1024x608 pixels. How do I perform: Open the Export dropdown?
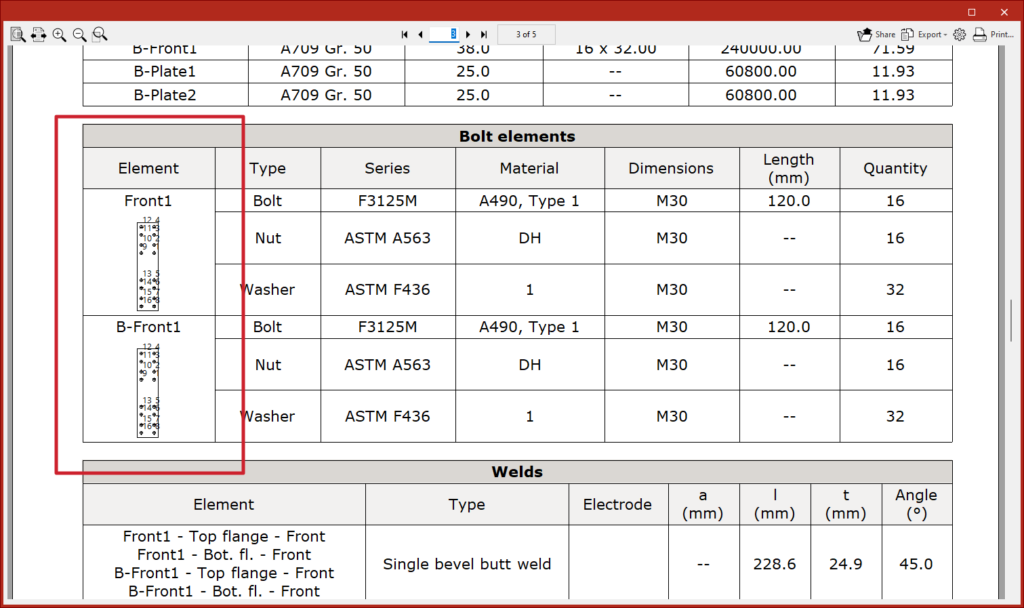point(924,35)
